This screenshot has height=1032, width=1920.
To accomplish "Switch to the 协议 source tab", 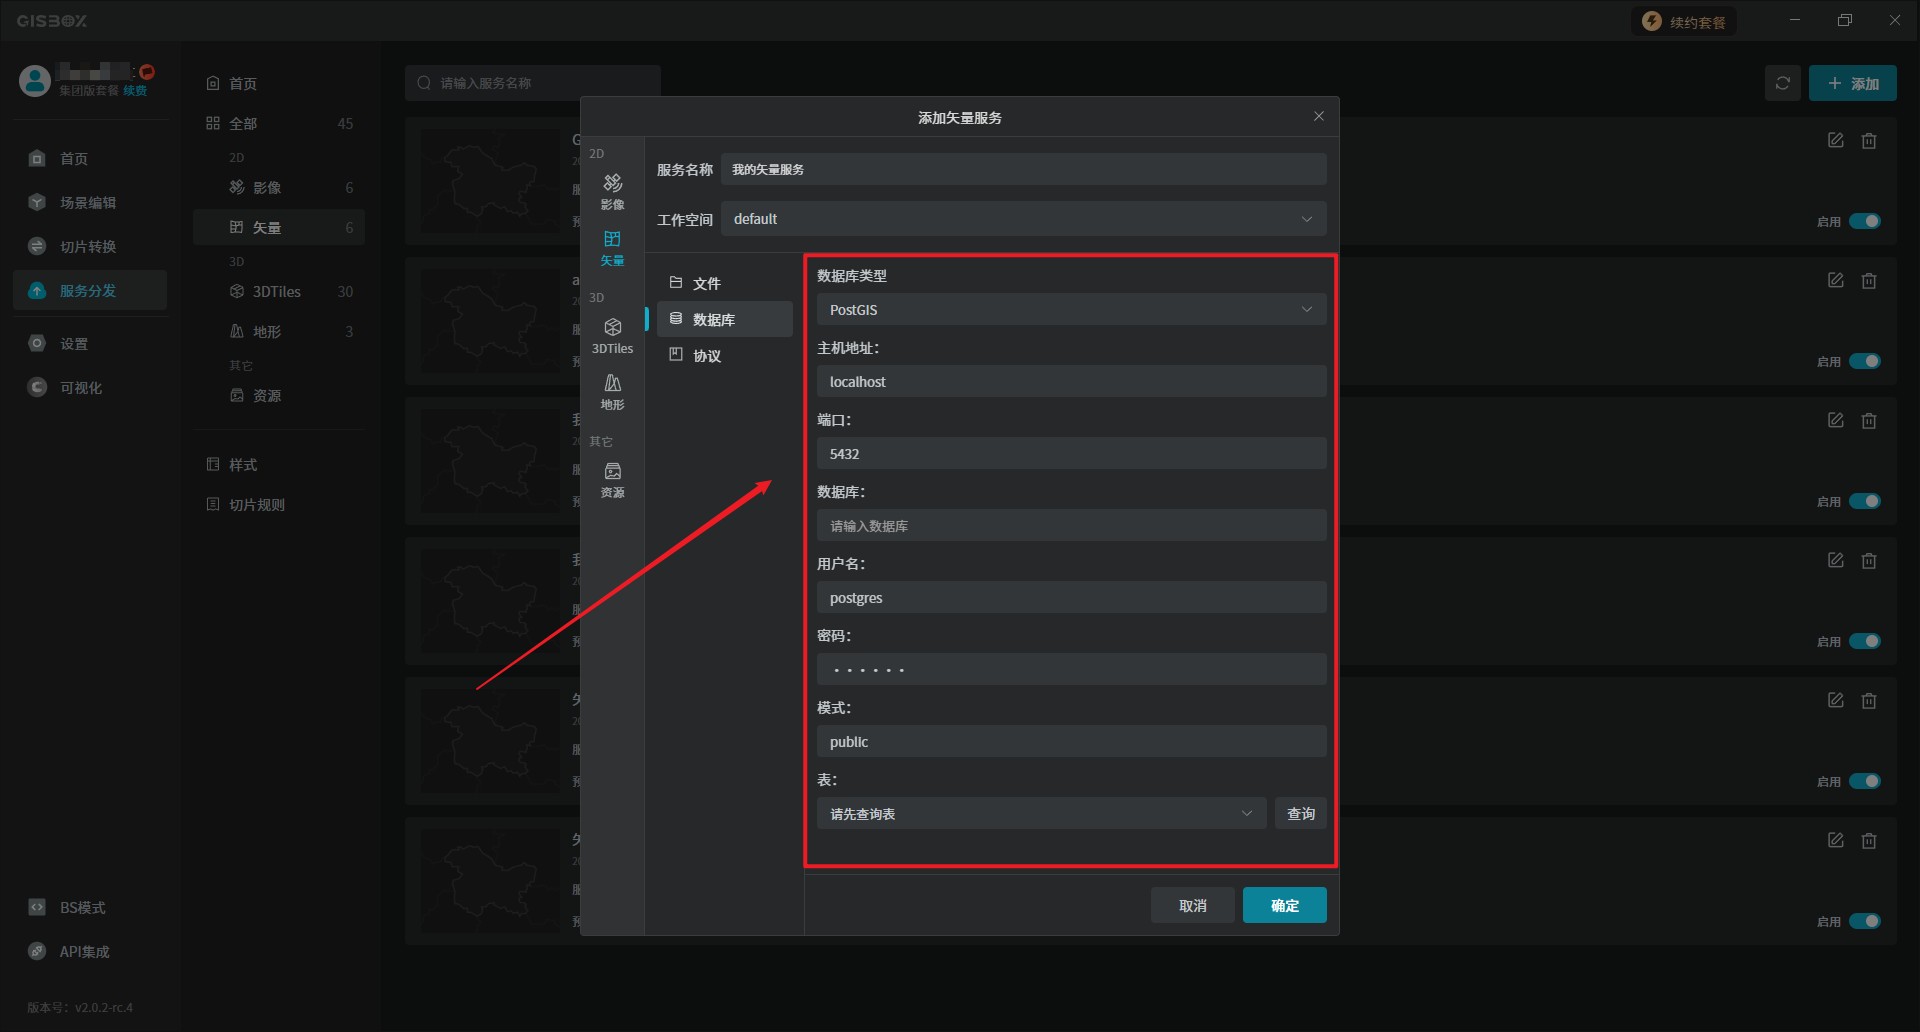I will [707, 355].
